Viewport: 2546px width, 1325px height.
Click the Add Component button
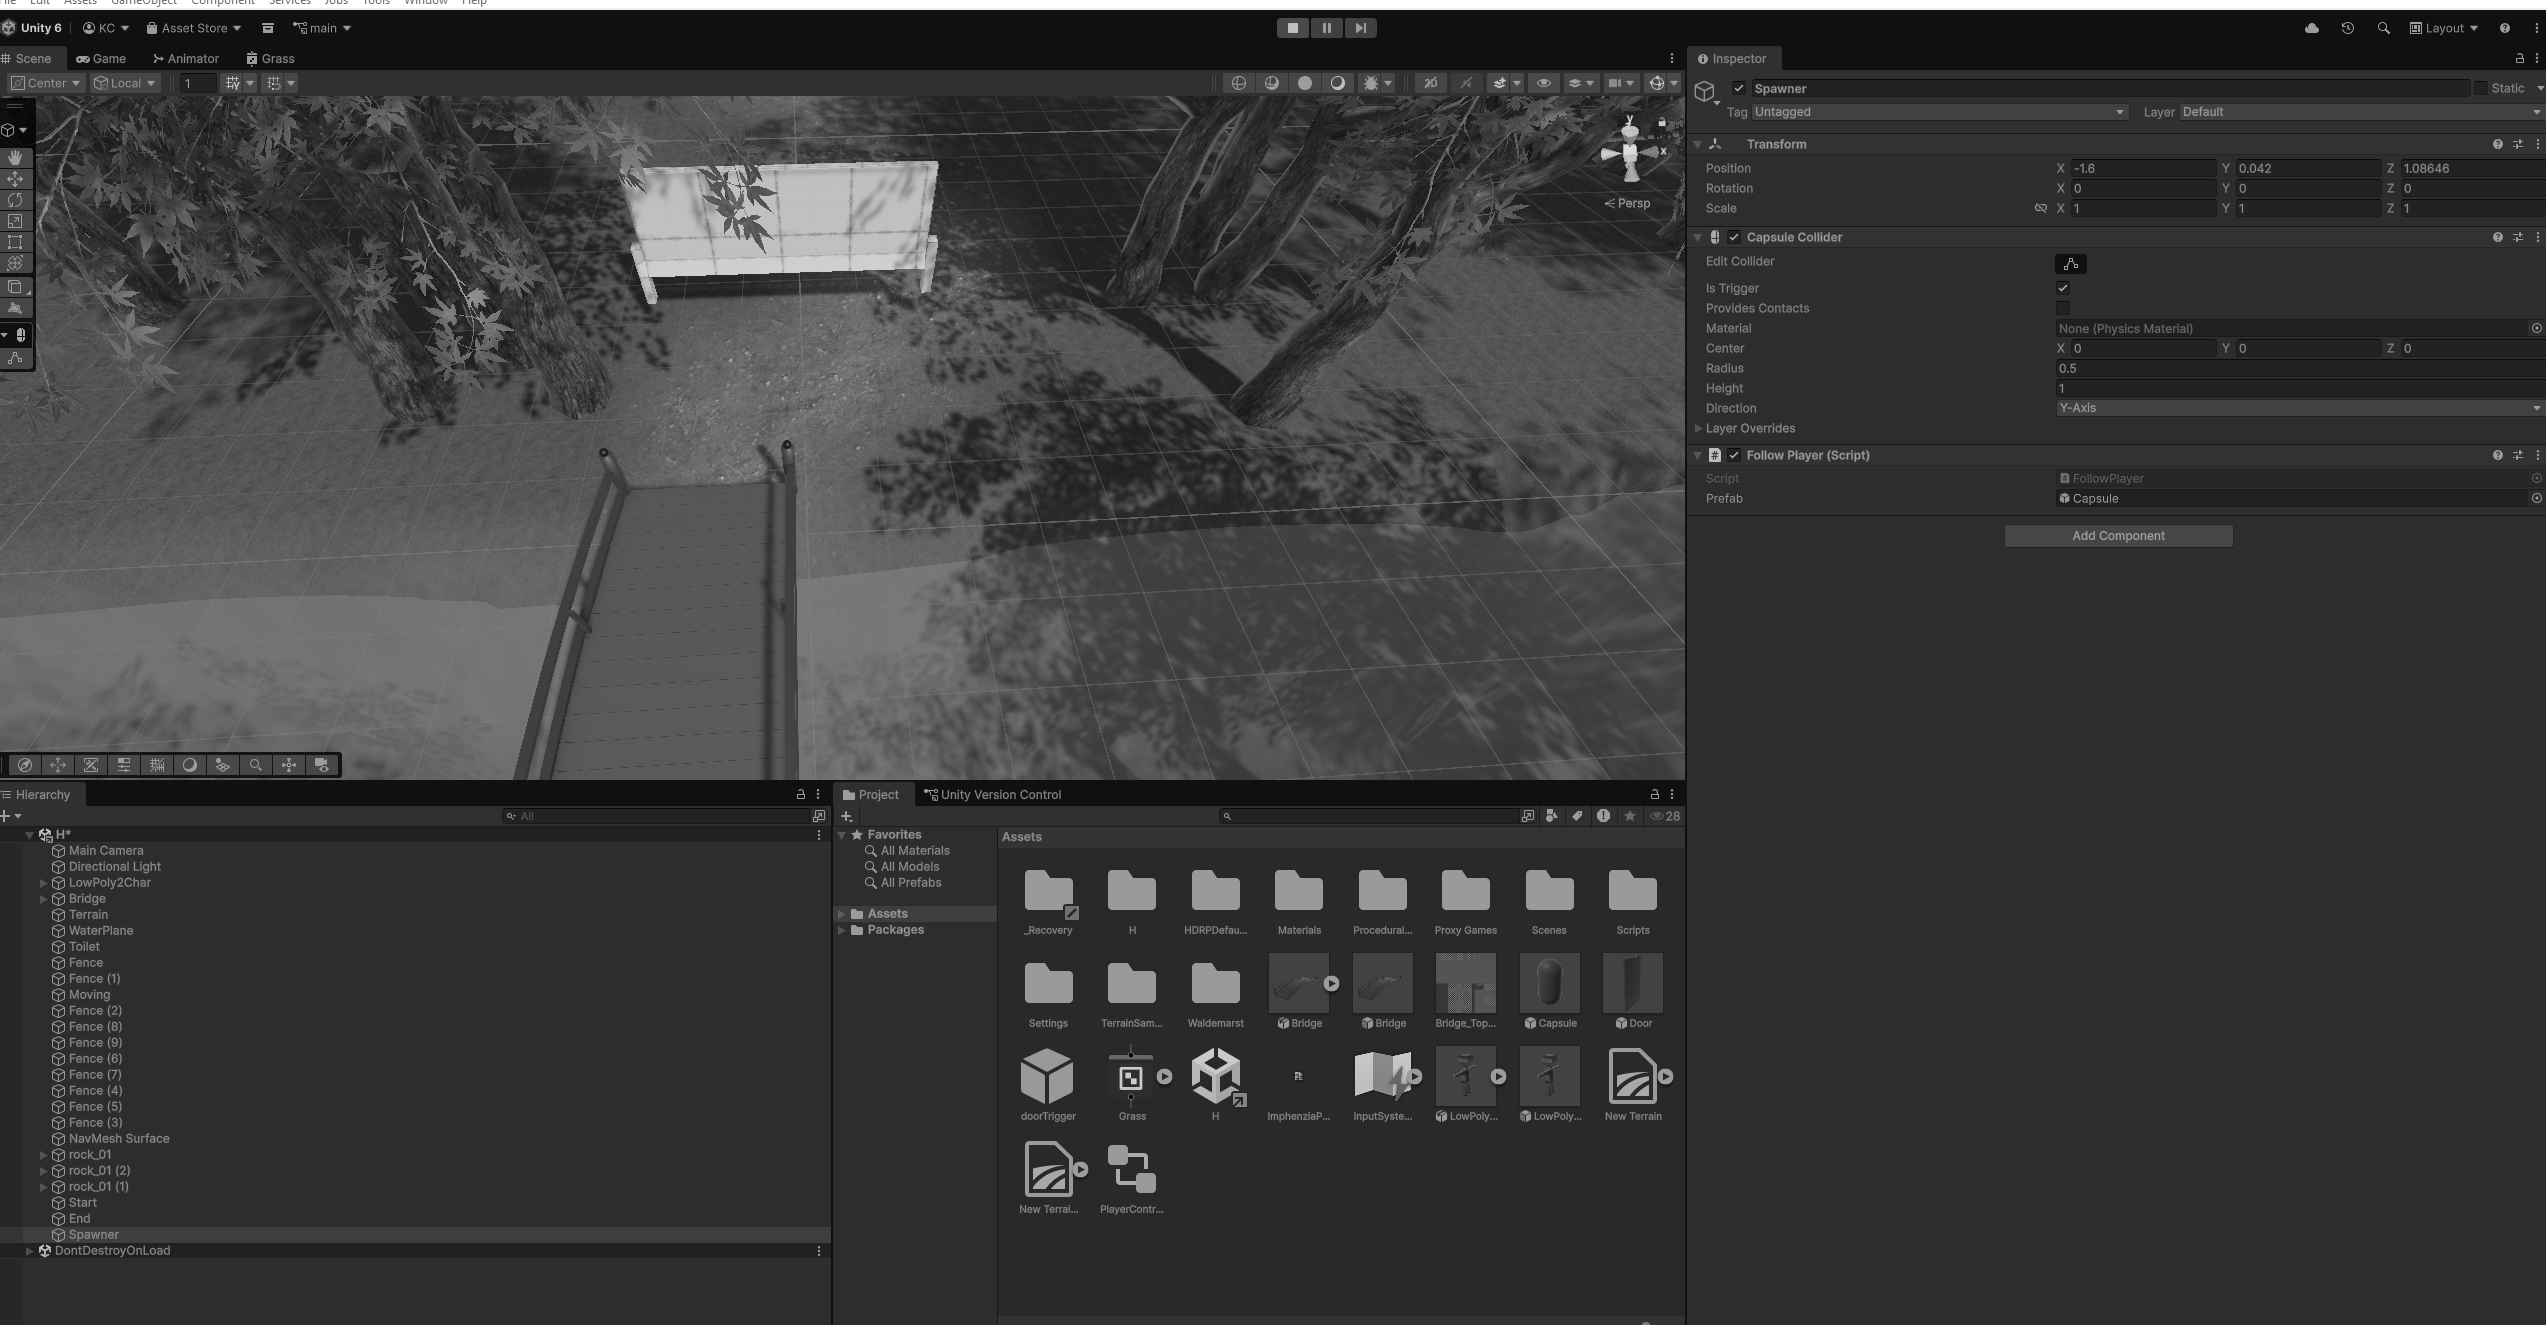[2118, 536]
